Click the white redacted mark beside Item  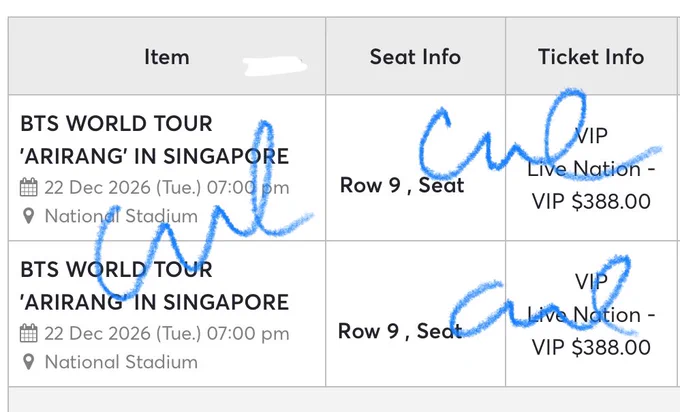point(275,66)
